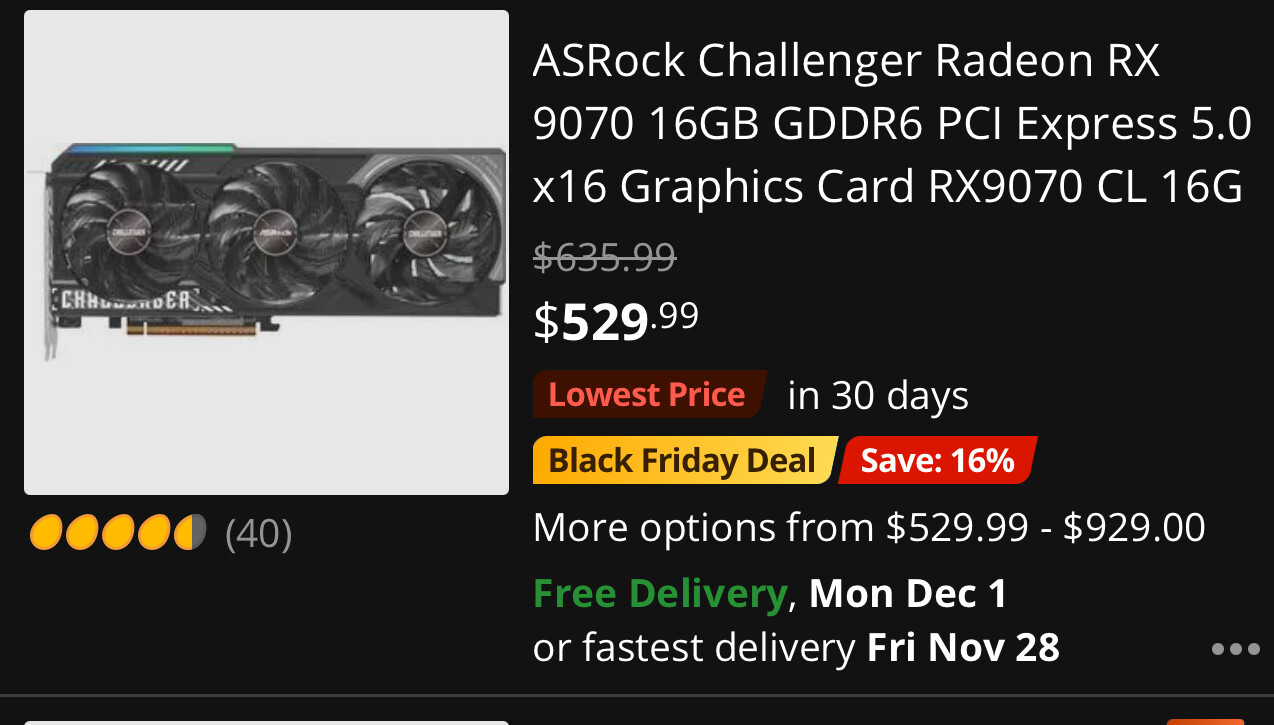The height and width of the screenshot is (725, 1274).
Task: Click the orange badge at bottom right
Action: (1204, 720)
